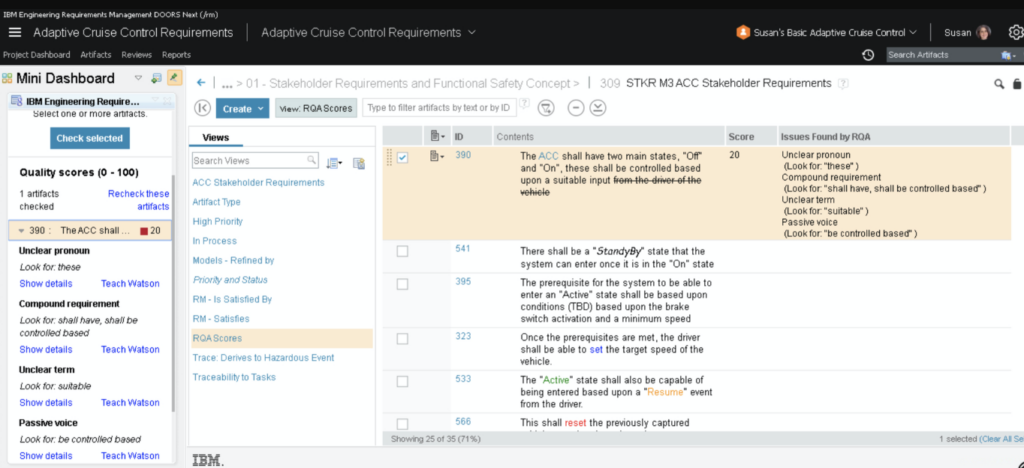The height and width of the screenshot is (468, 1024).
Task: Click the Mini Dashboard grid icon
Action: pyautogui.click(x=7, y=78)
